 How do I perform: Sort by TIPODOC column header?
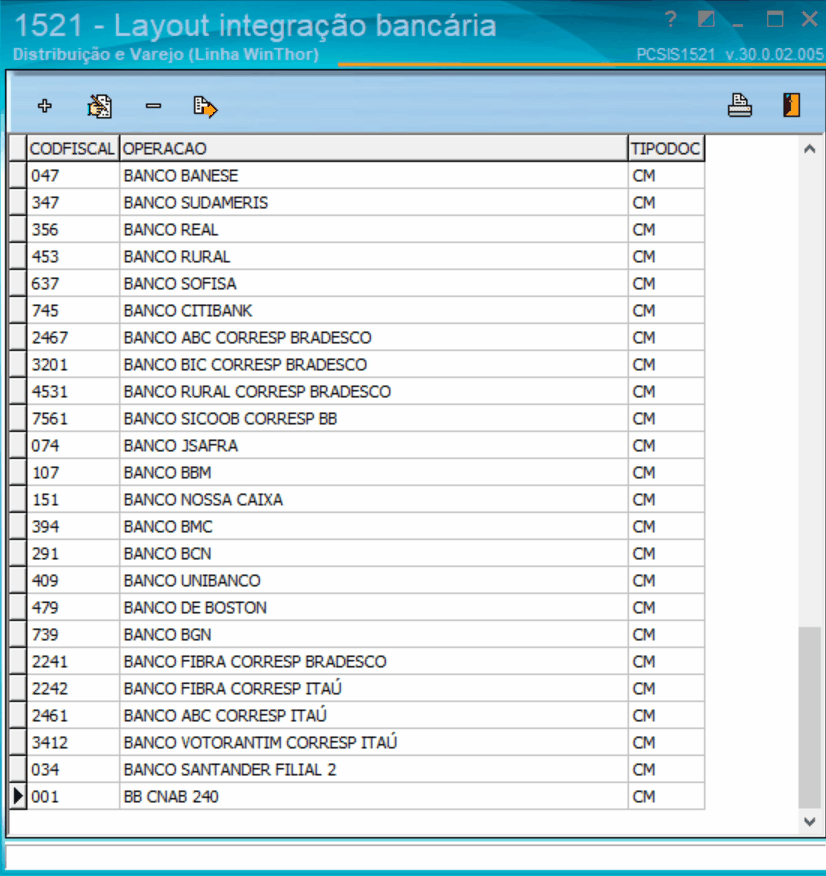pyautogui.click(x=666, y=149)
